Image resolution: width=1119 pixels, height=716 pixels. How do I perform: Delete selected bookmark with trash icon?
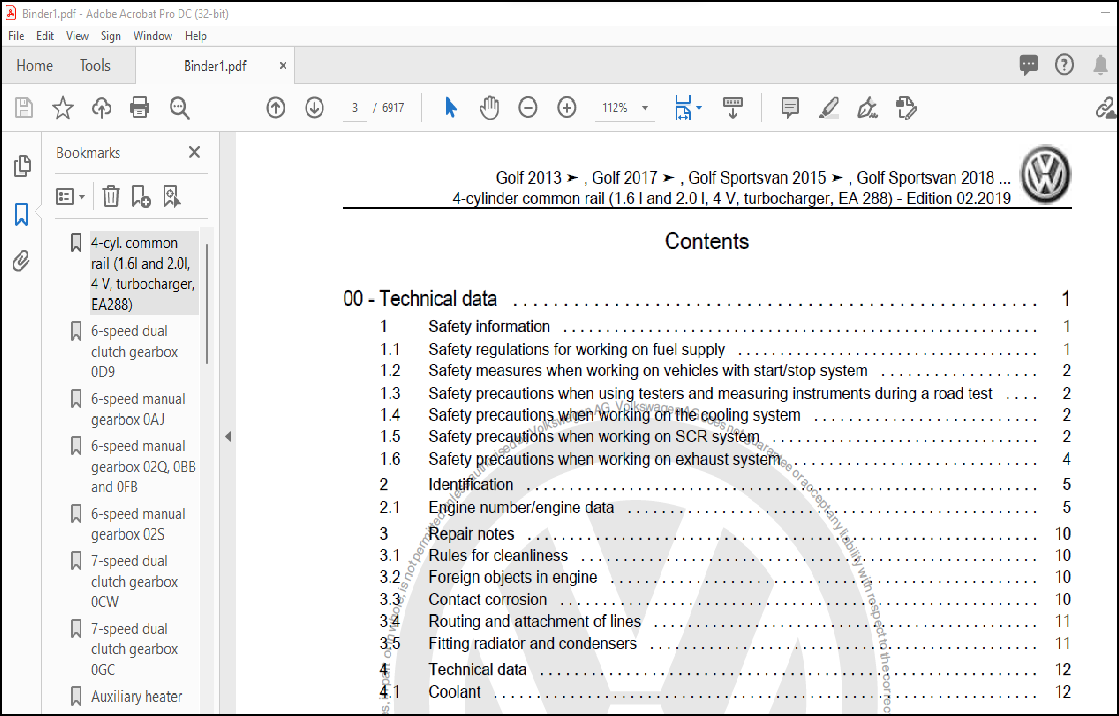click(x=111, y=196)
